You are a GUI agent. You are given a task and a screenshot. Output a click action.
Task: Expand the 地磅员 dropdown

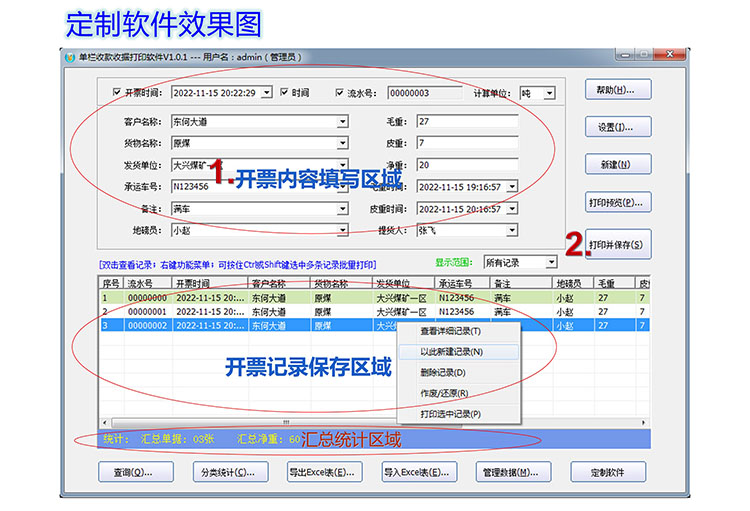pos(342,231)
